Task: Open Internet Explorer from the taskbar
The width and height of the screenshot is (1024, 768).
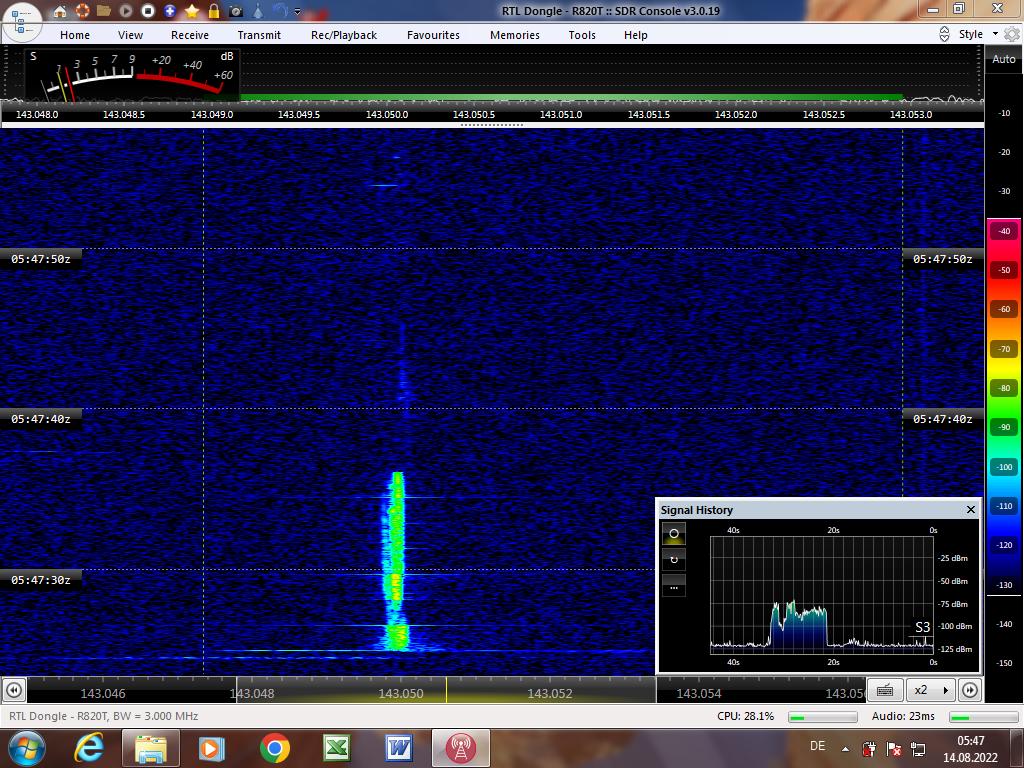Action: point(89,748)
